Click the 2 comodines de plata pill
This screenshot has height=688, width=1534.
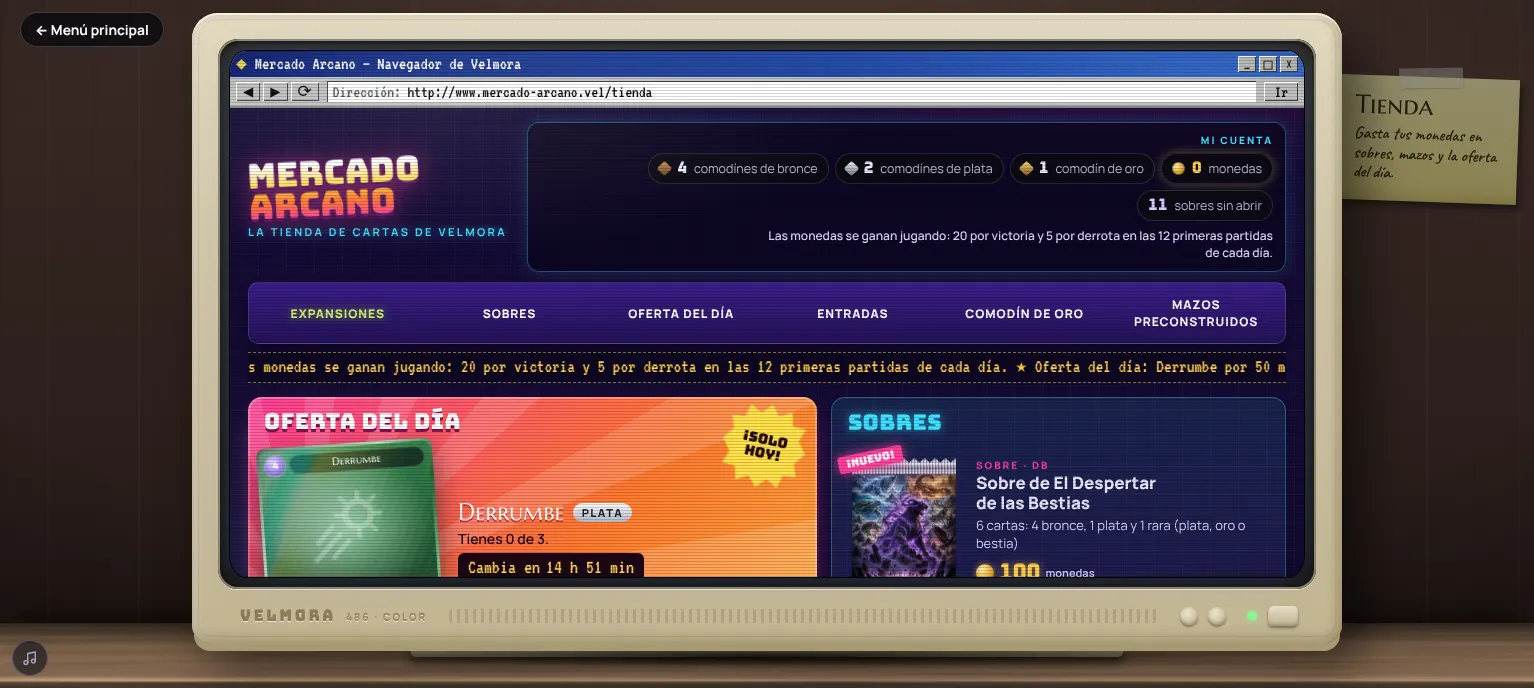pos(920,168)
